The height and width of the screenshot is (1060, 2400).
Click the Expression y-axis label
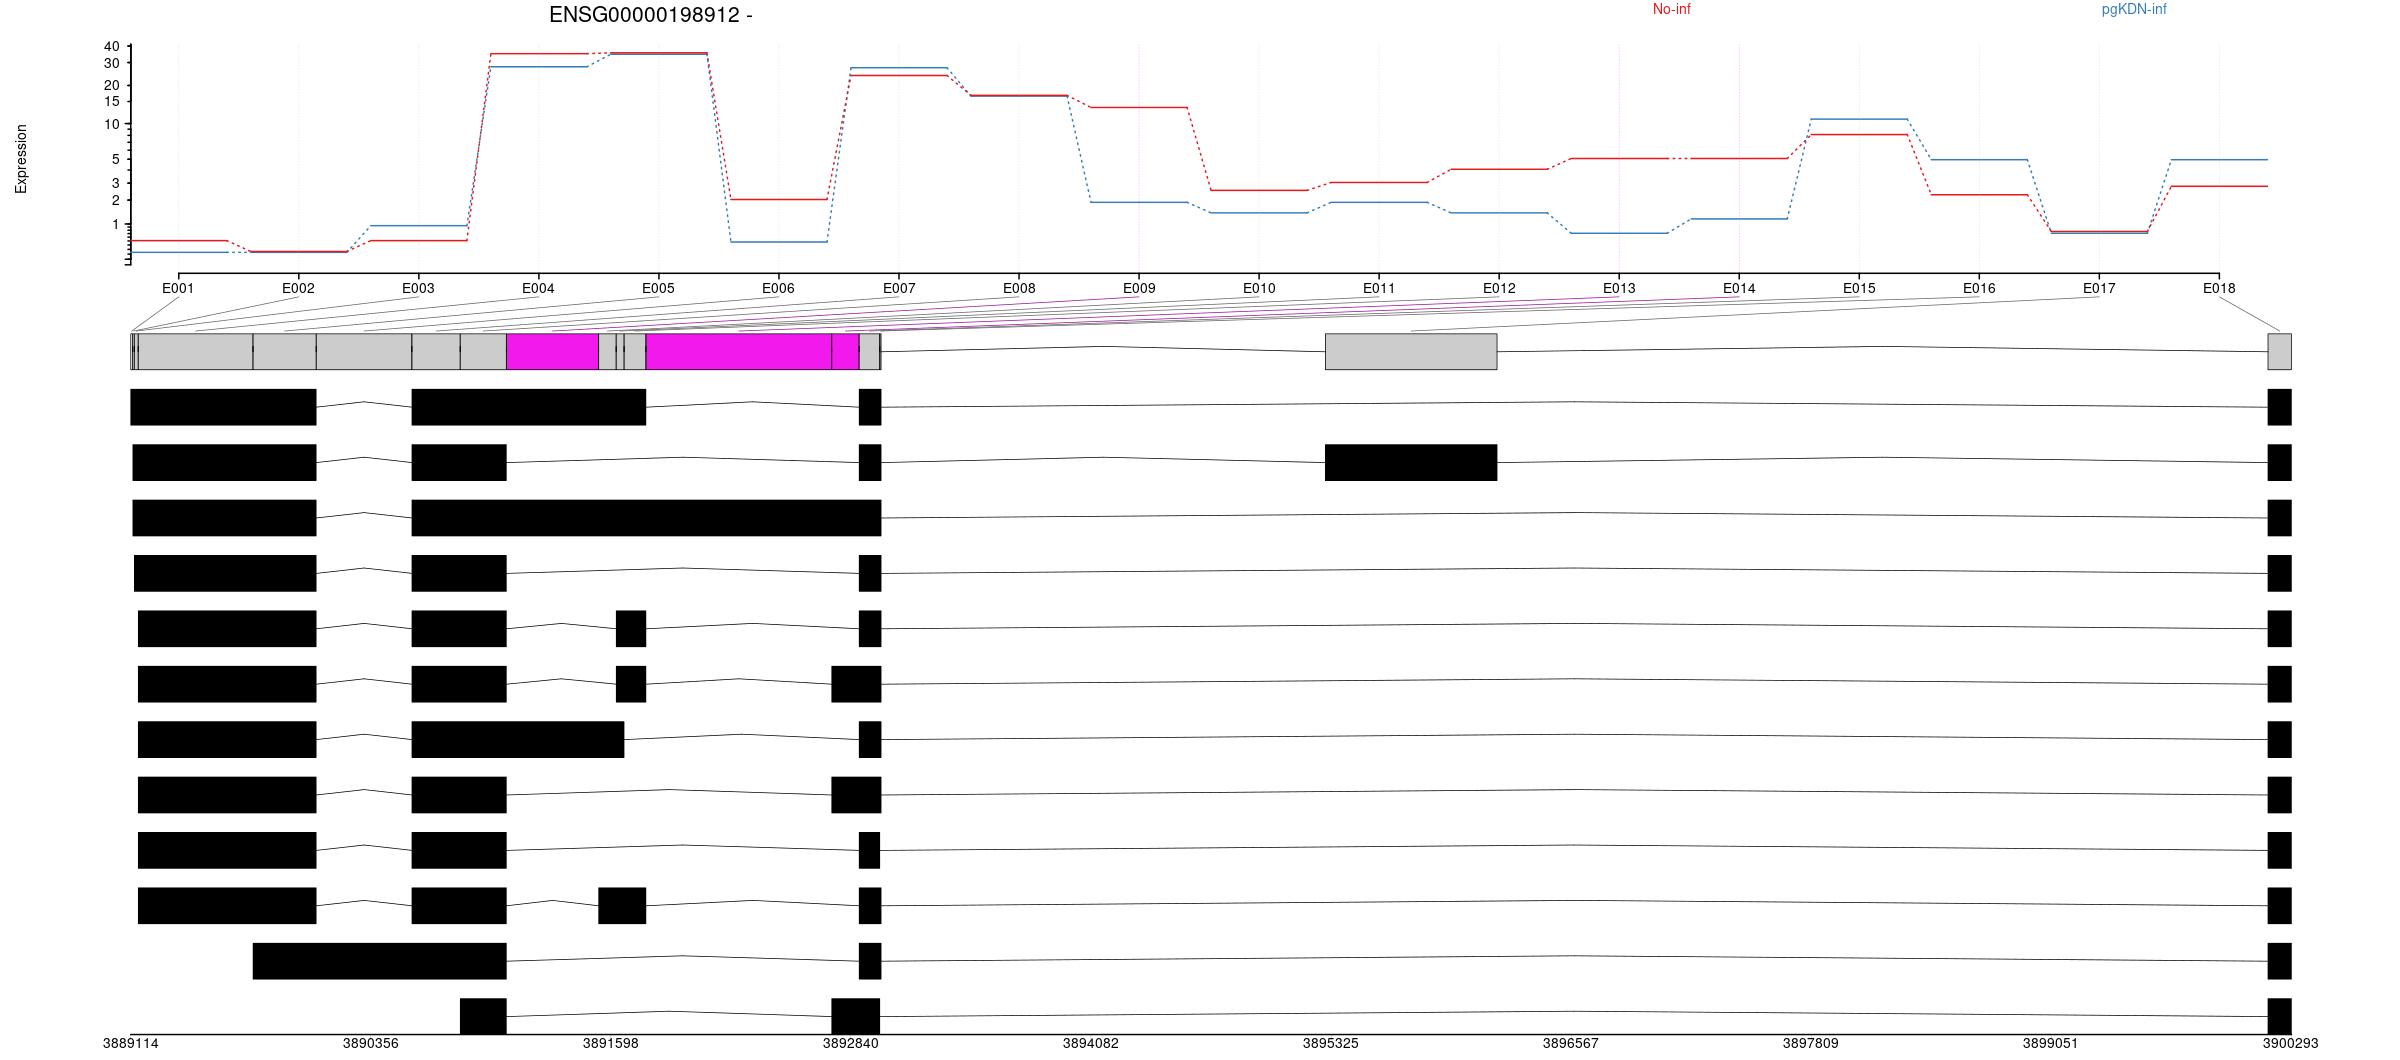click(21, 159)
